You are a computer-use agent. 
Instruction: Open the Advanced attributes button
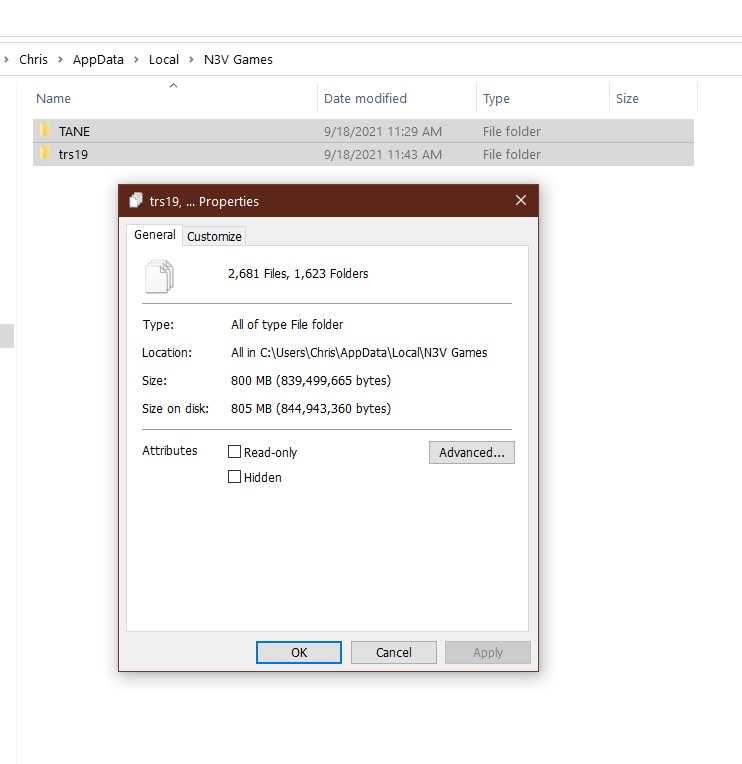[472, 452]
